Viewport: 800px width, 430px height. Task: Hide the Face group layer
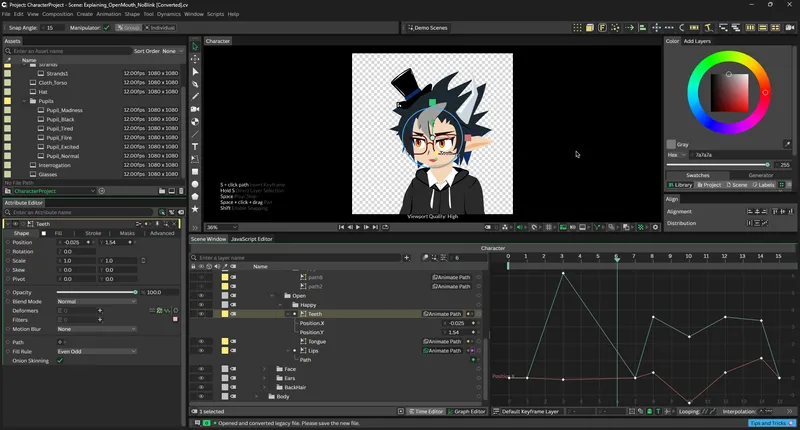[x=201, y=369]
